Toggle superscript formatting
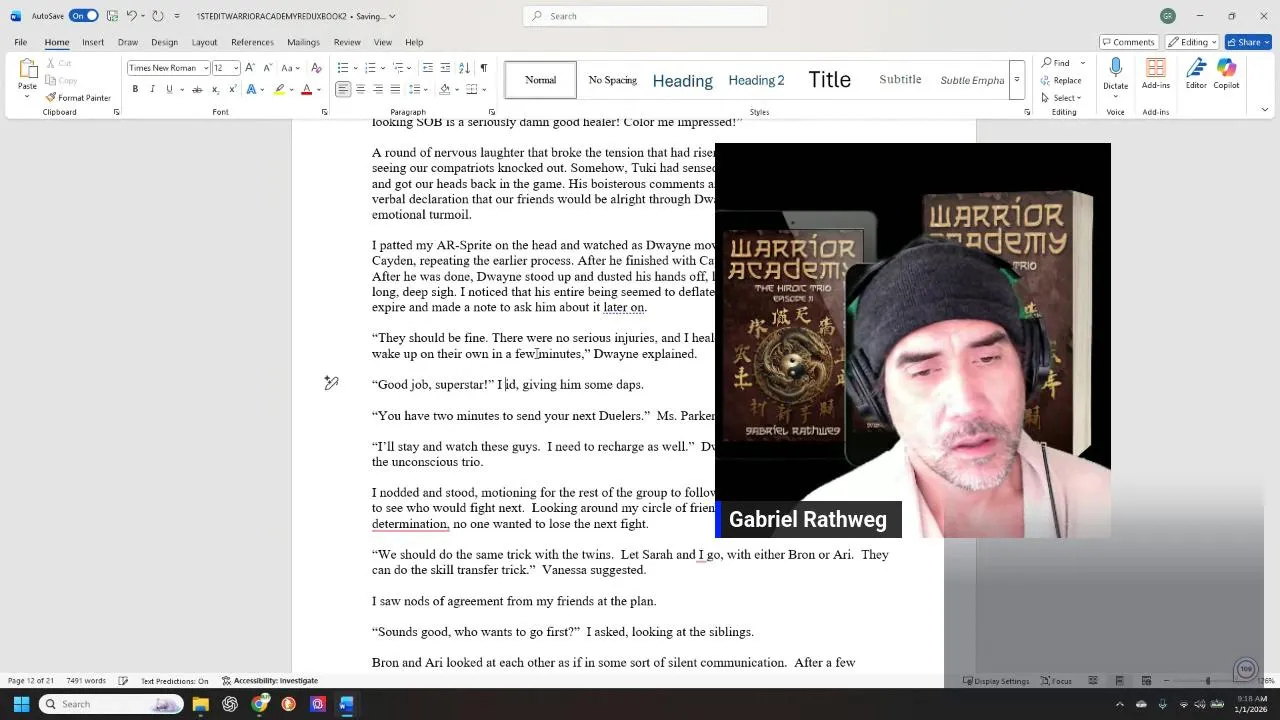 click(232, 90)
